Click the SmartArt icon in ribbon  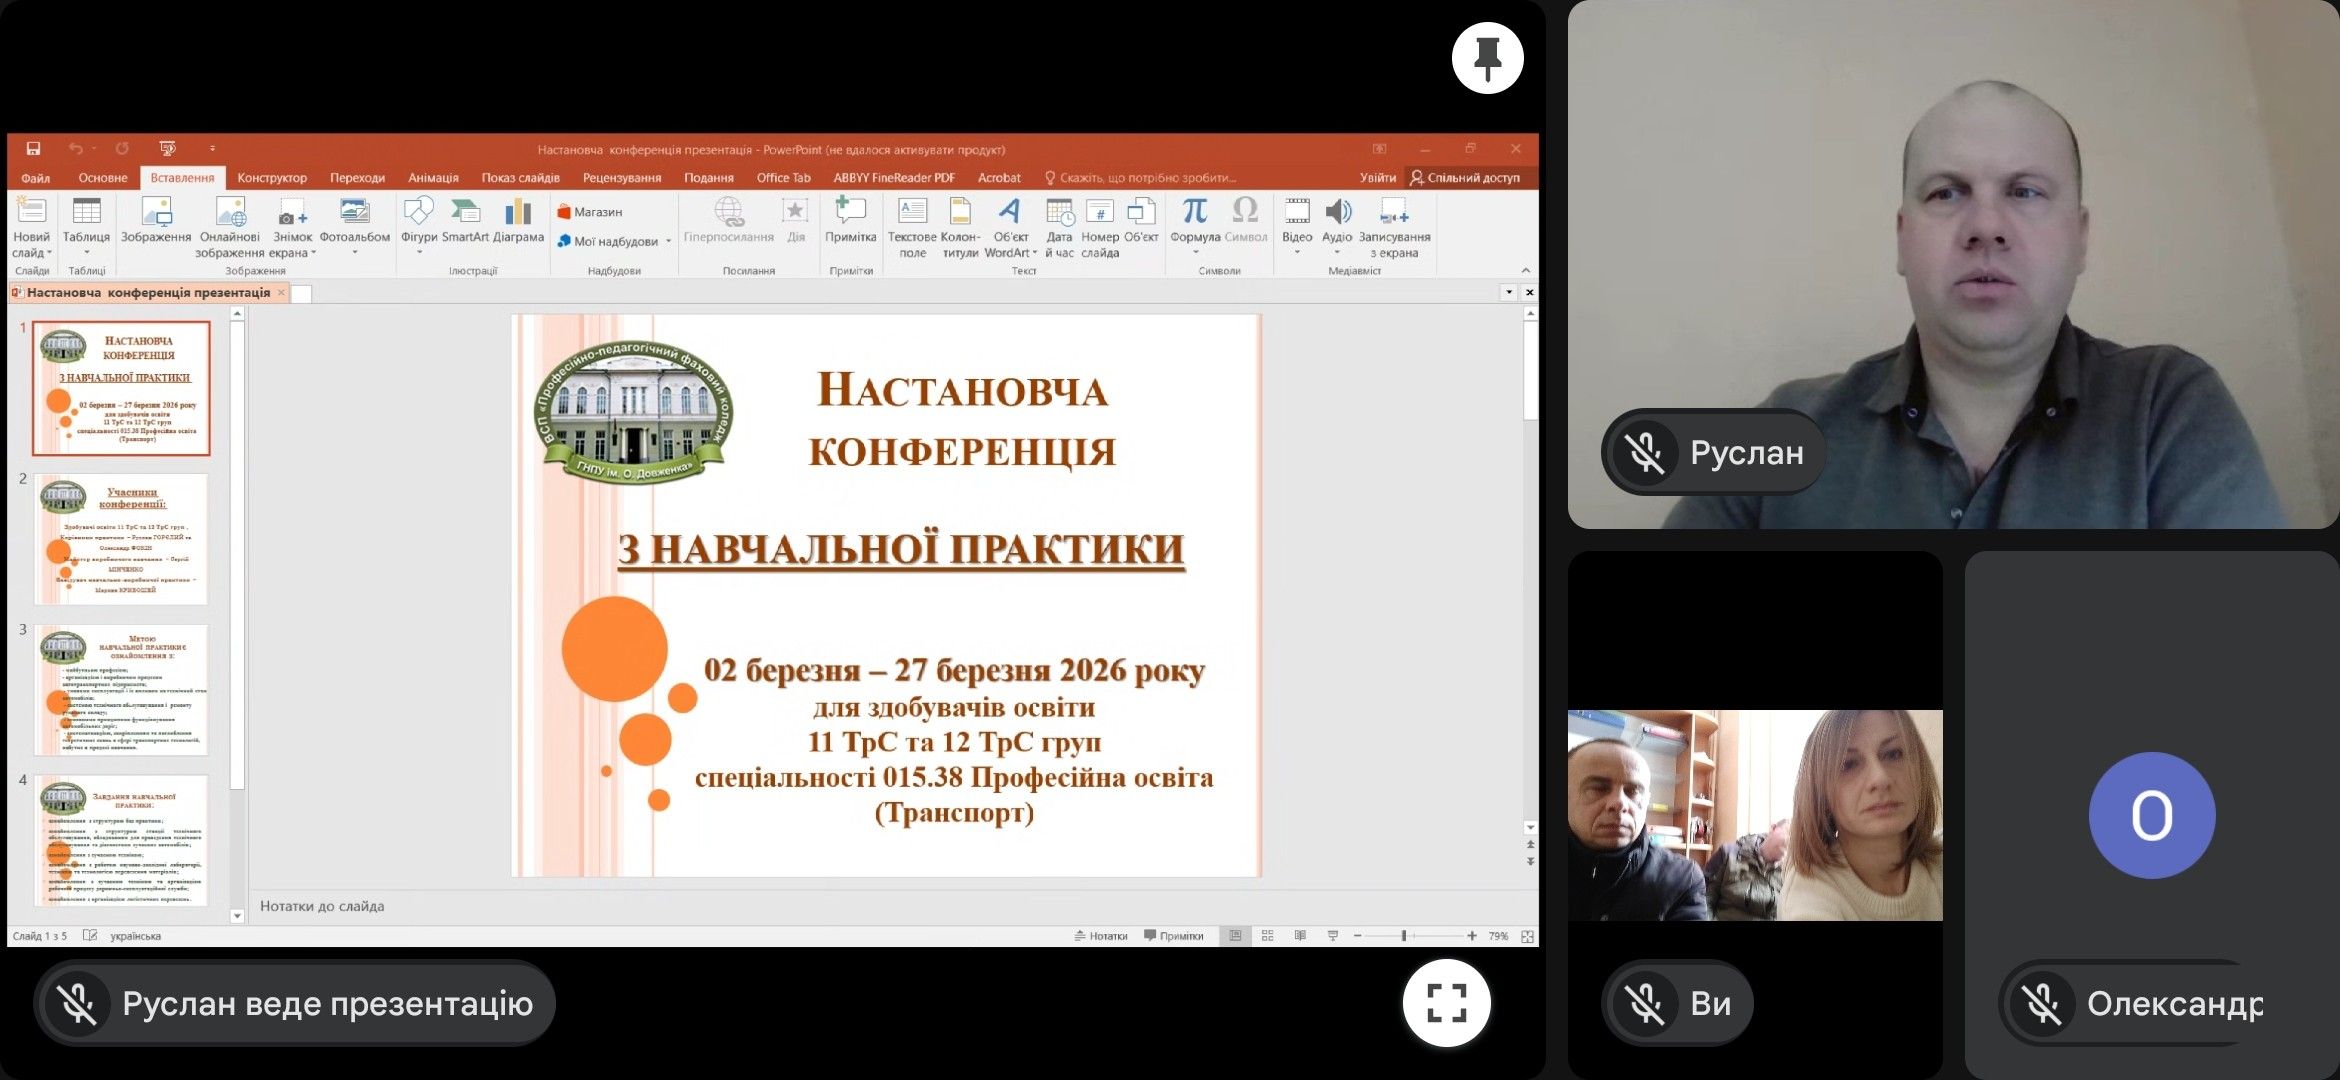tap(465, 212)
